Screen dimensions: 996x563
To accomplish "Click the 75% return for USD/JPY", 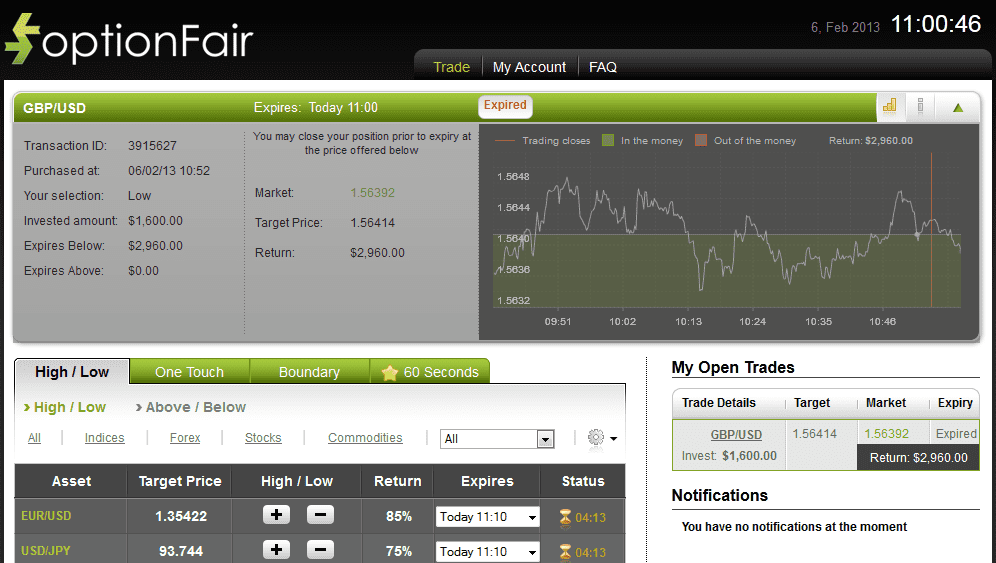I will (x=399, y=552).
